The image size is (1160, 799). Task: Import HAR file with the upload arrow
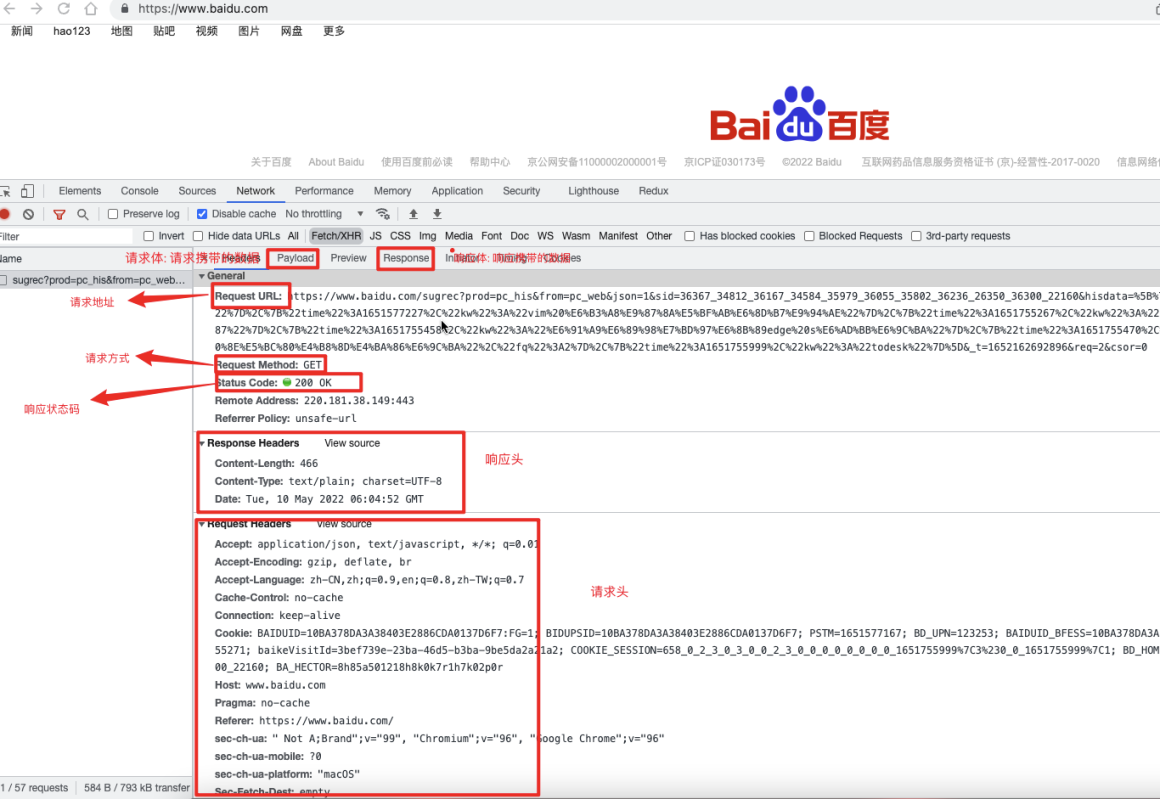coord(414,214)
